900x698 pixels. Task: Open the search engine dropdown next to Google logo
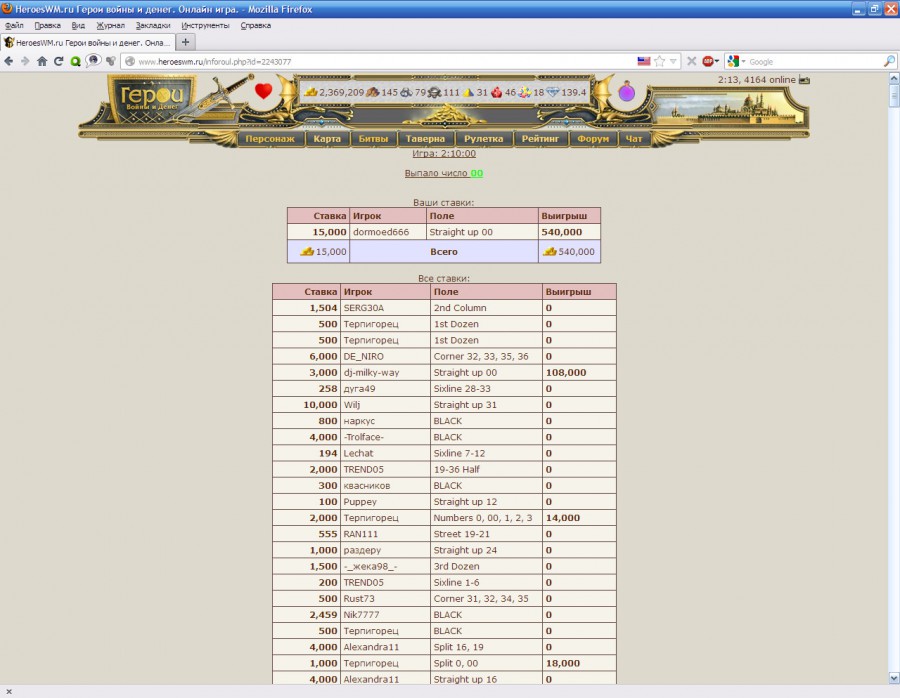744,61
